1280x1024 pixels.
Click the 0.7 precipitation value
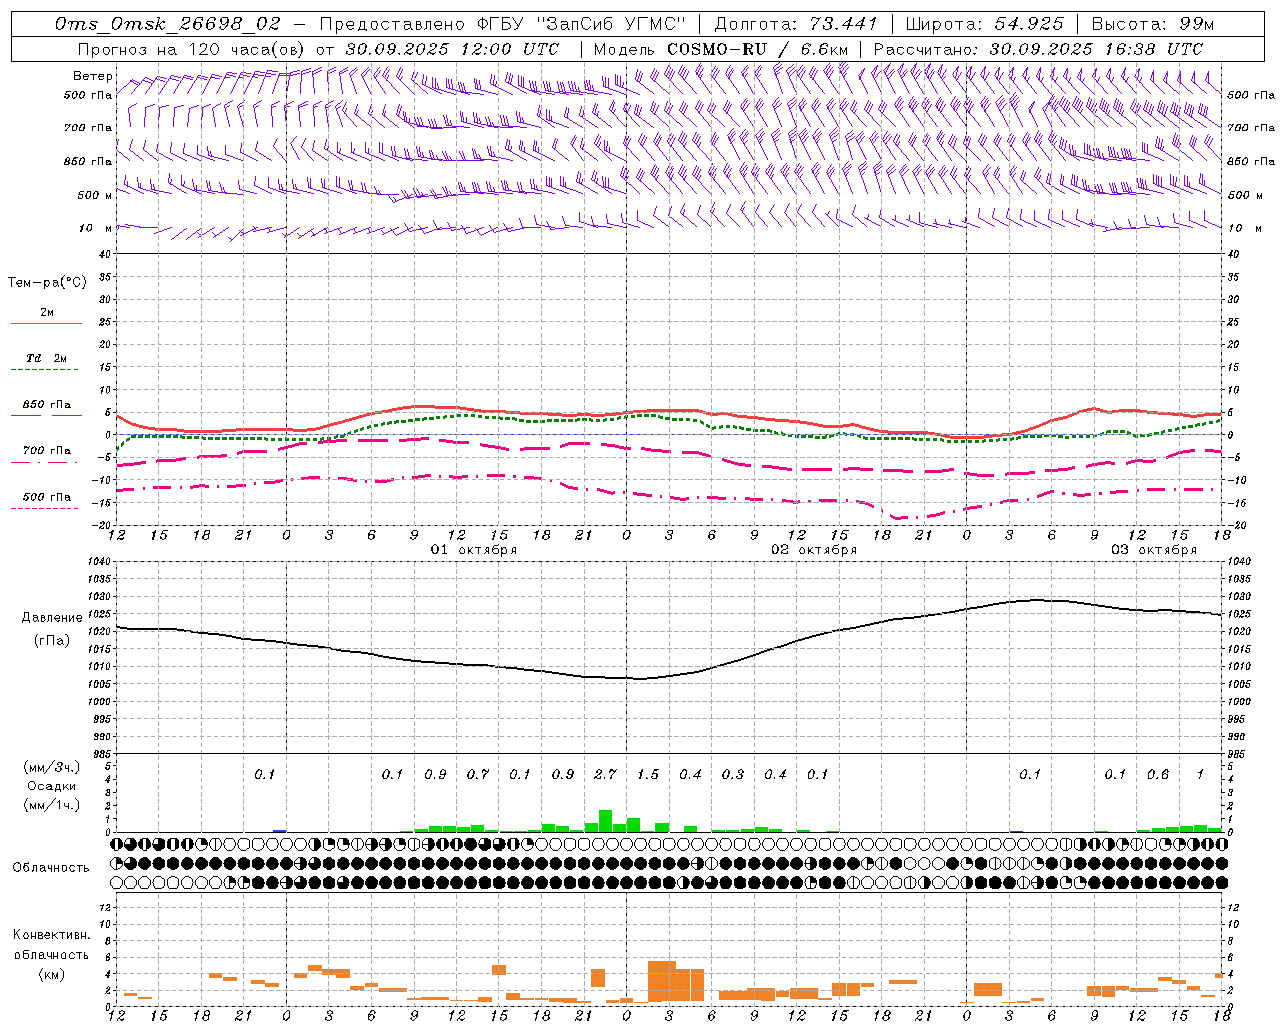point(478,774)
